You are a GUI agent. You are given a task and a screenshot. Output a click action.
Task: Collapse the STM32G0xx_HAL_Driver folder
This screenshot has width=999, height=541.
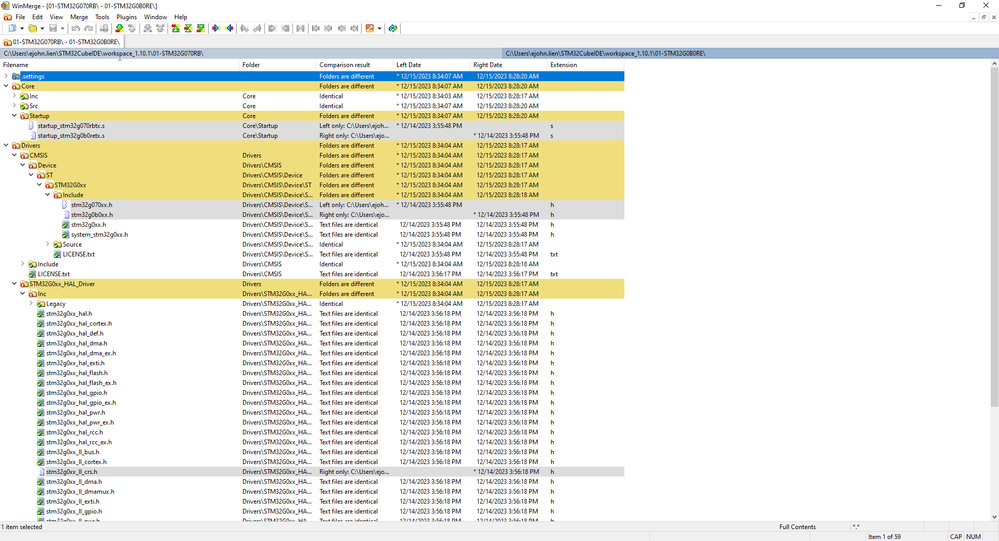15,284
